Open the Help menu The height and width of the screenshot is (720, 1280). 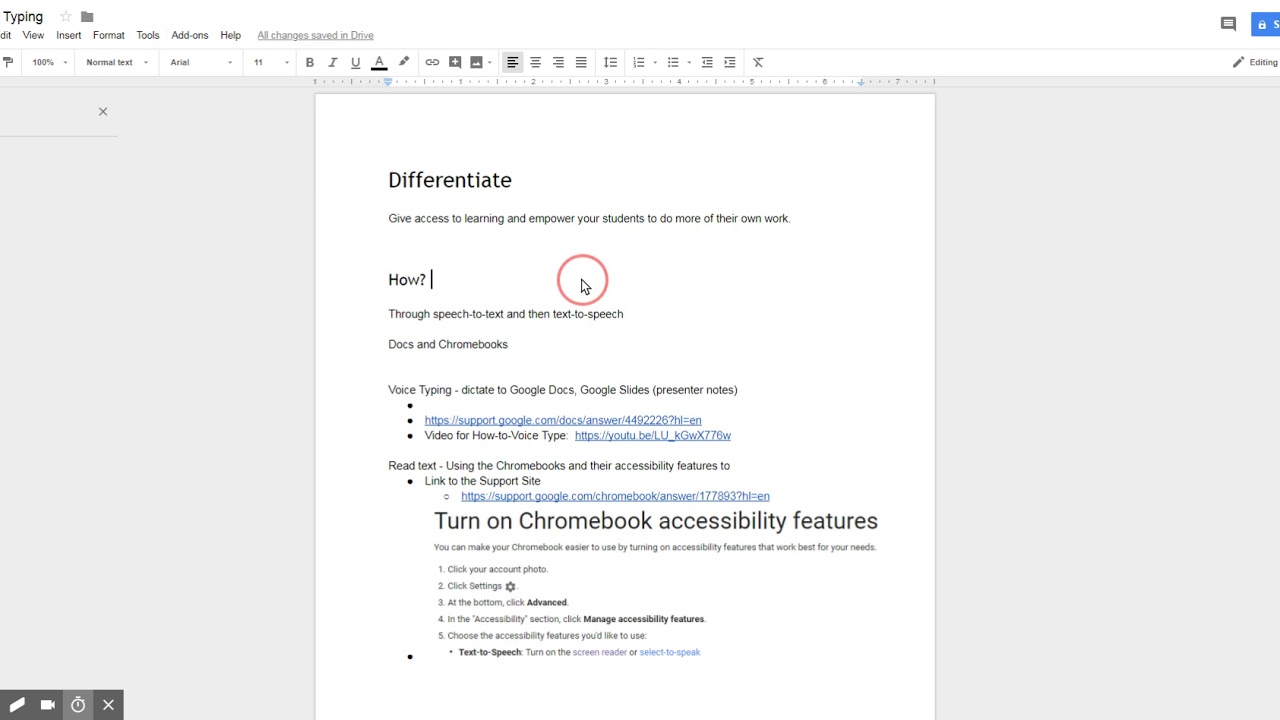coord(230,35)
